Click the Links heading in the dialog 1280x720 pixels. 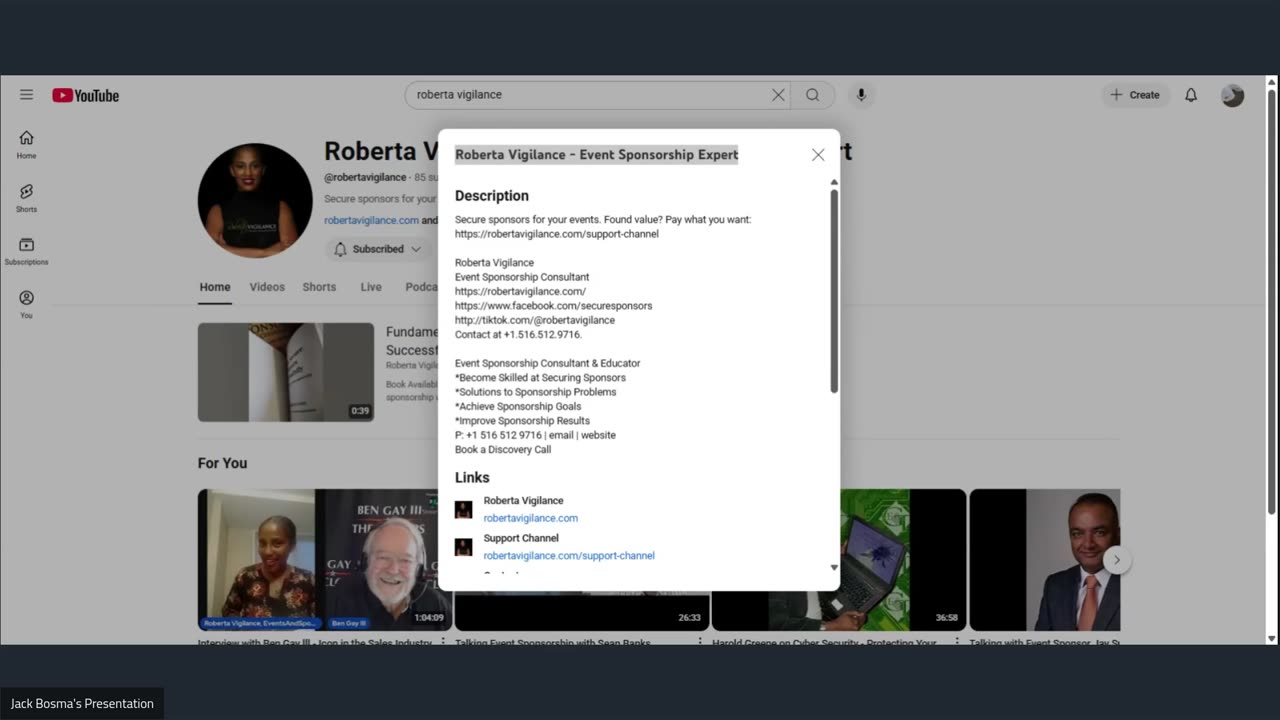(x=472, y=478)
